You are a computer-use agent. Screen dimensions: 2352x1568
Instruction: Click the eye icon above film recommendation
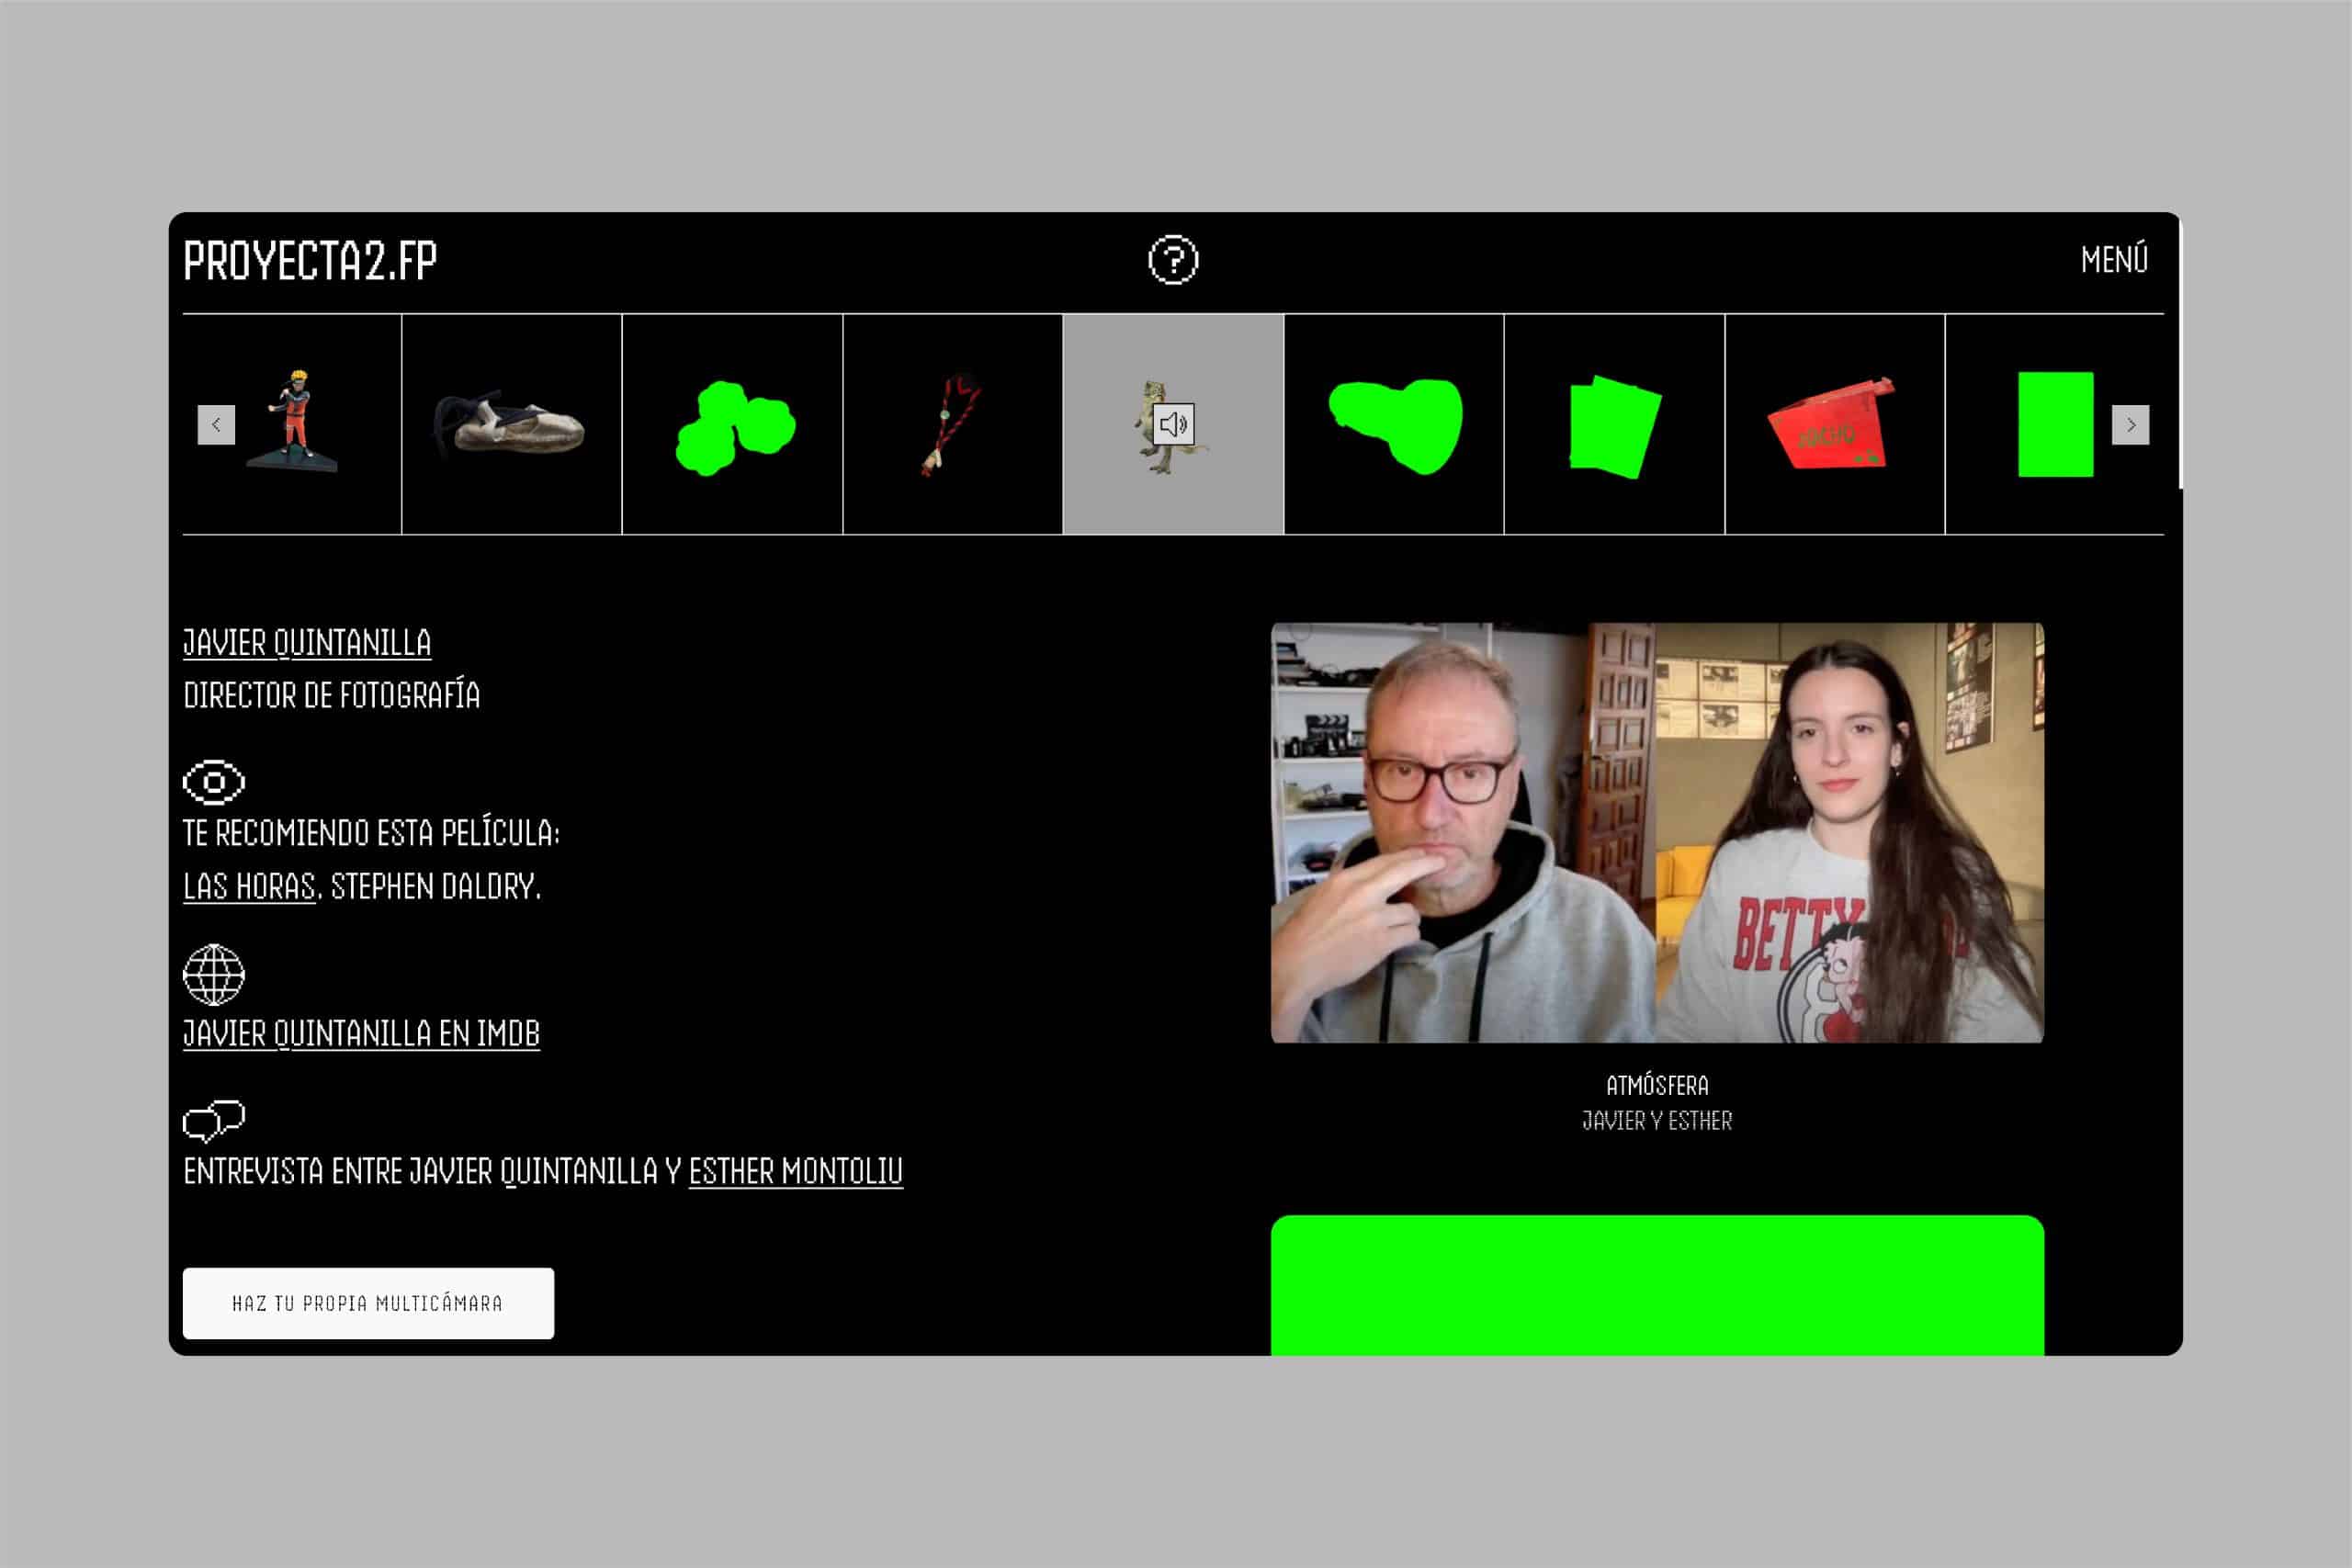pyautogui.click(x=214, y=782)
